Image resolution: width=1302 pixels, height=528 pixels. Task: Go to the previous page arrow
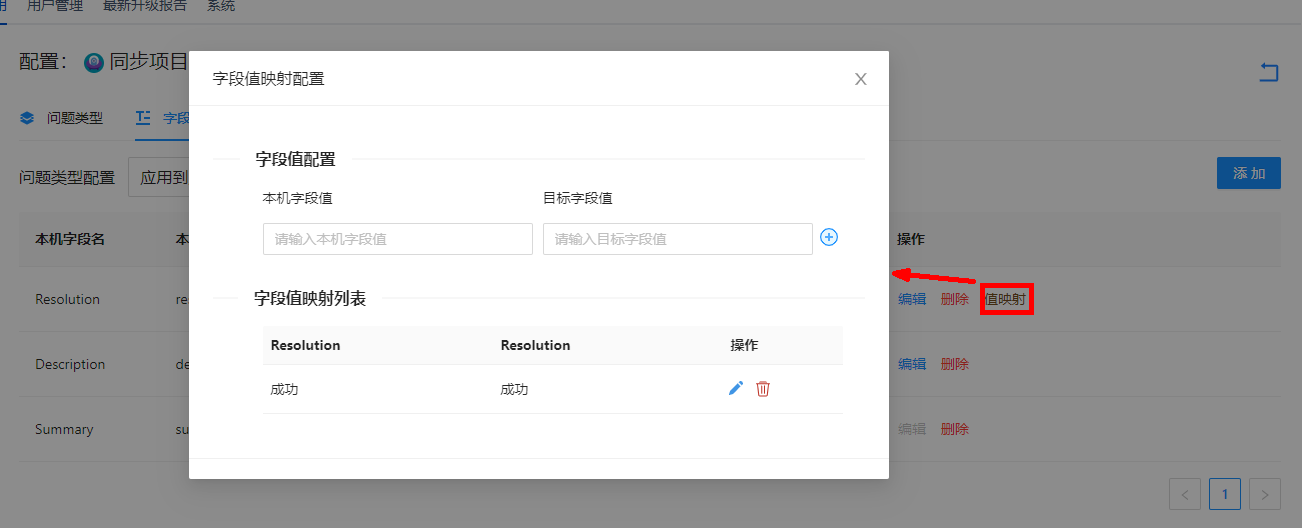(1185, 493)
